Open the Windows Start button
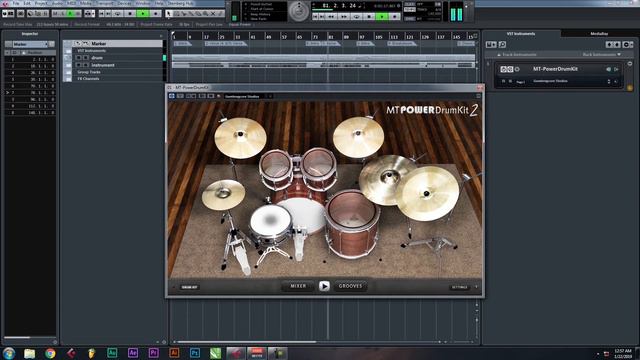640x360 pixels. [x=9, y=353]
